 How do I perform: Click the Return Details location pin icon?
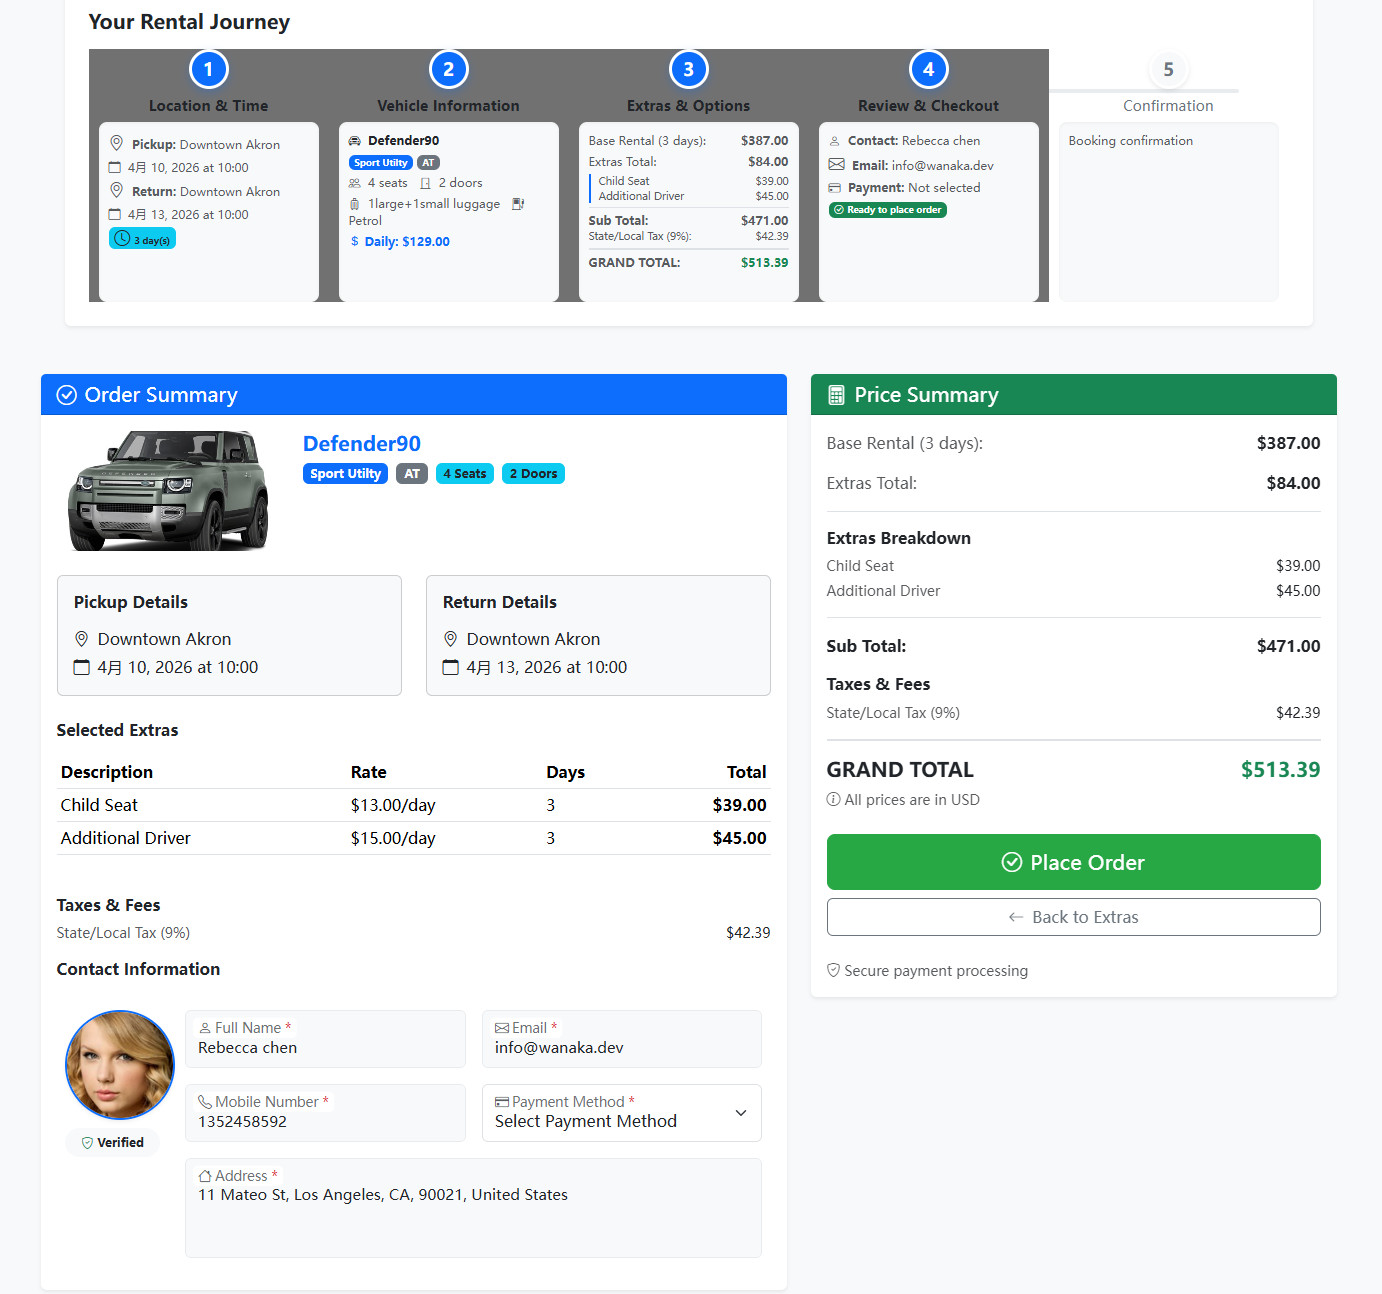[x=450, y=639]
